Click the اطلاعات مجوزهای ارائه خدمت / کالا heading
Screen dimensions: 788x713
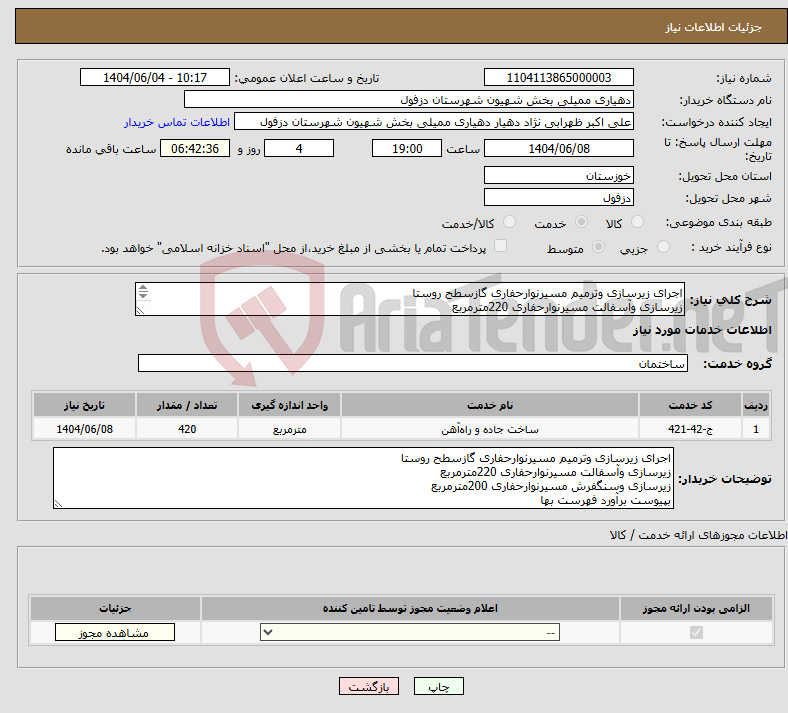[x=699, y=536]
